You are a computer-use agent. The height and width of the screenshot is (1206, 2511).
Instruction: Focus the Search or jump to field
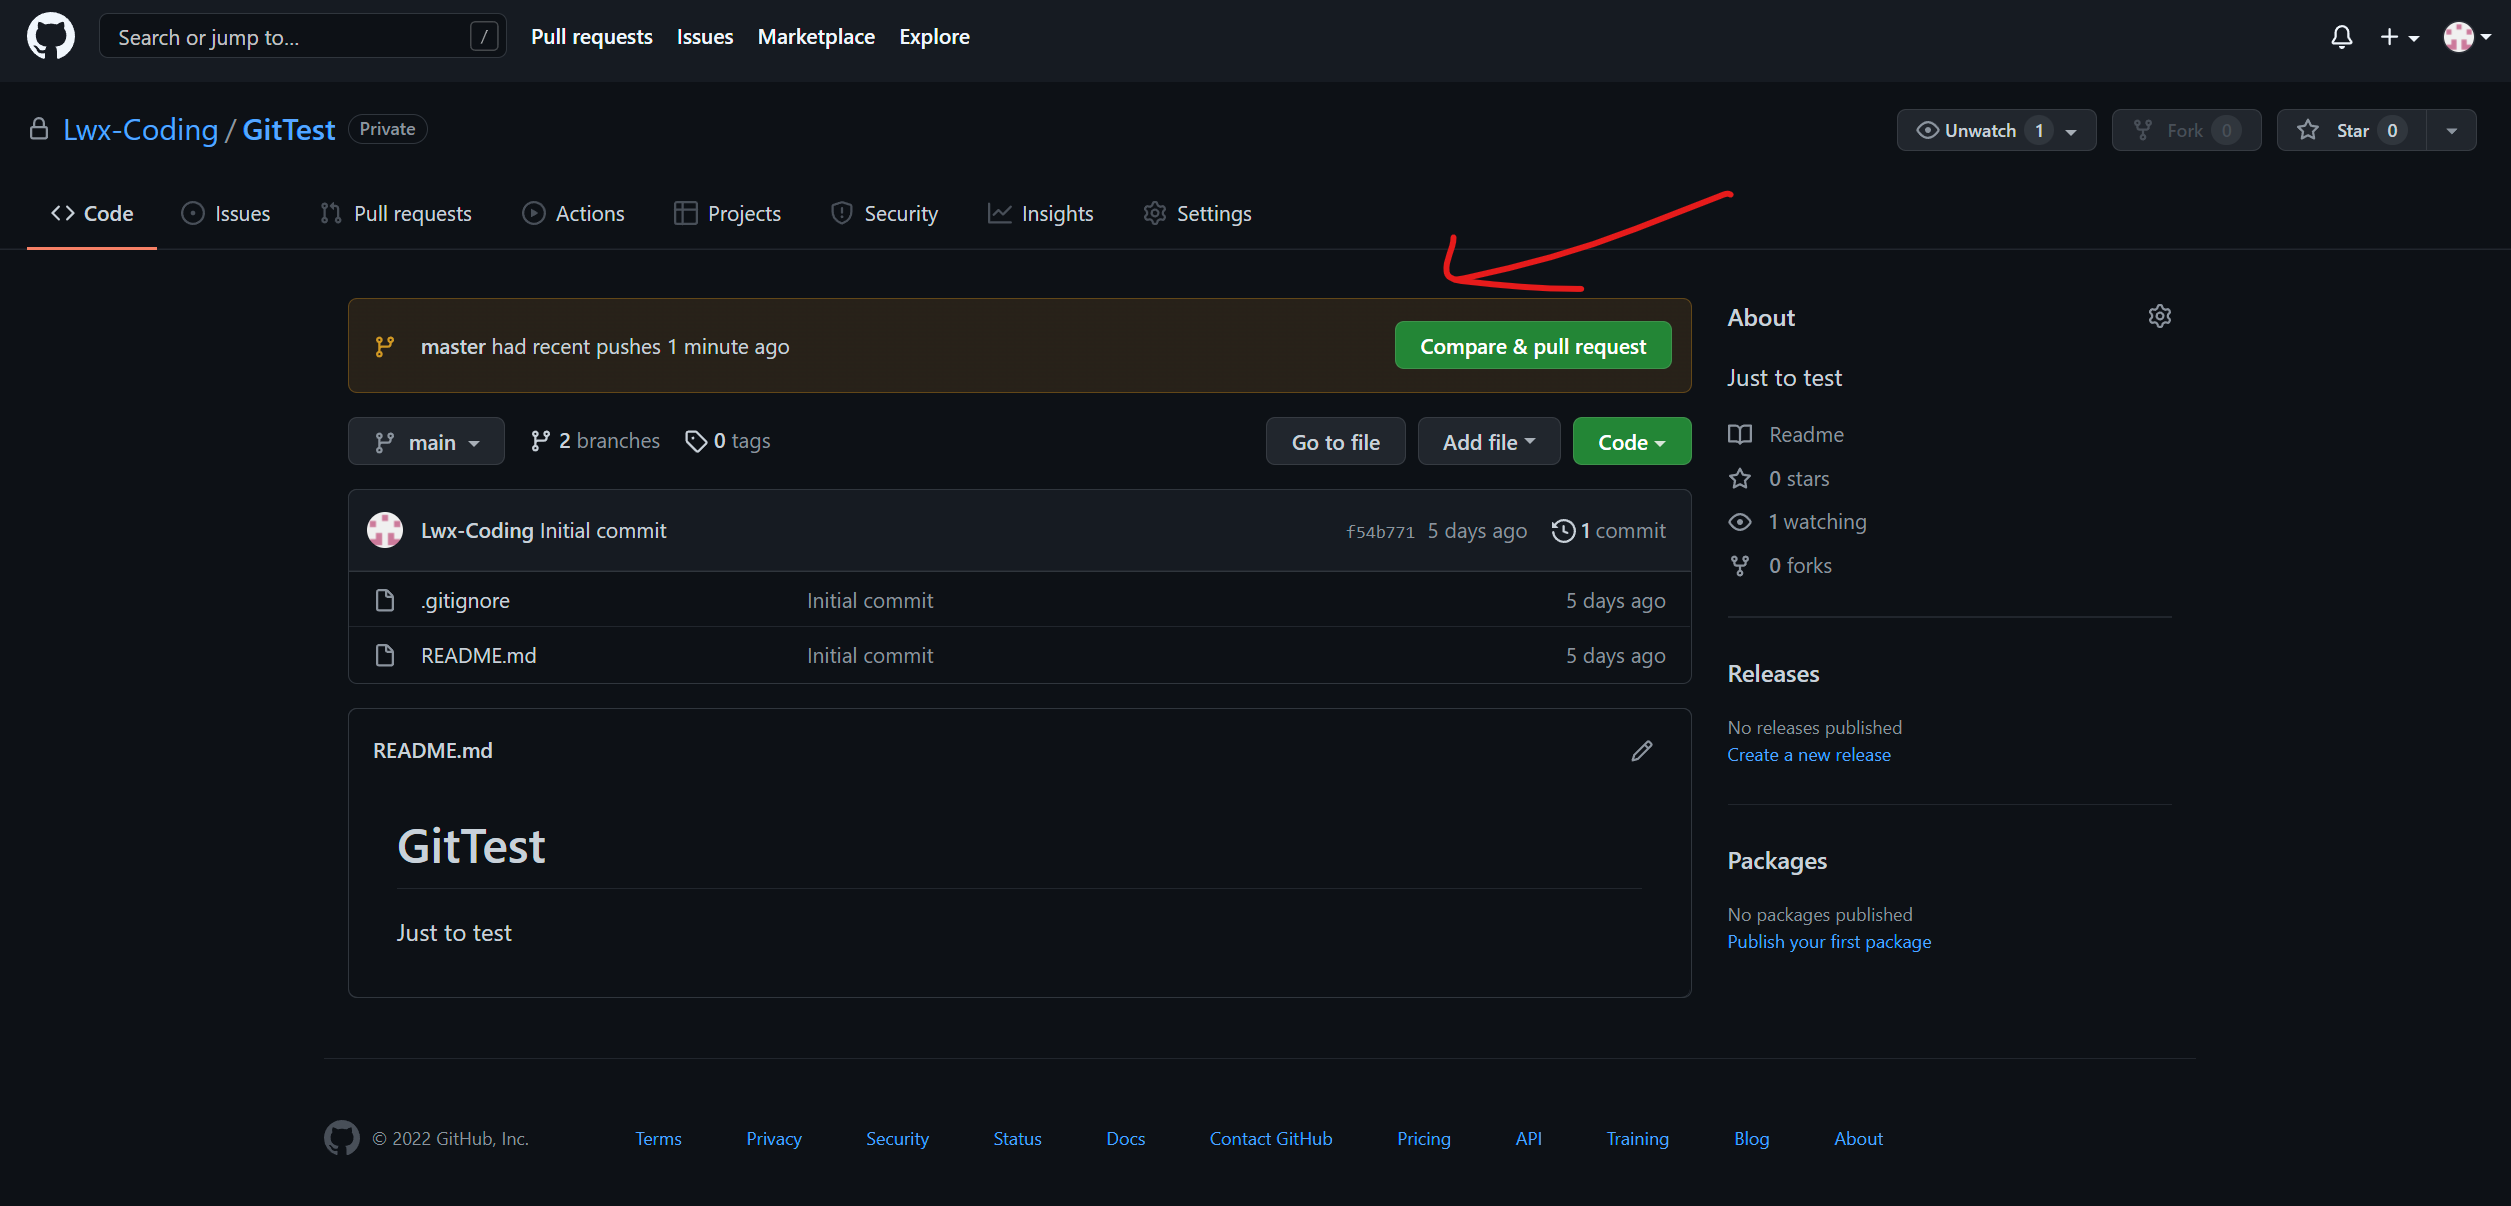(x=290, y=37)
